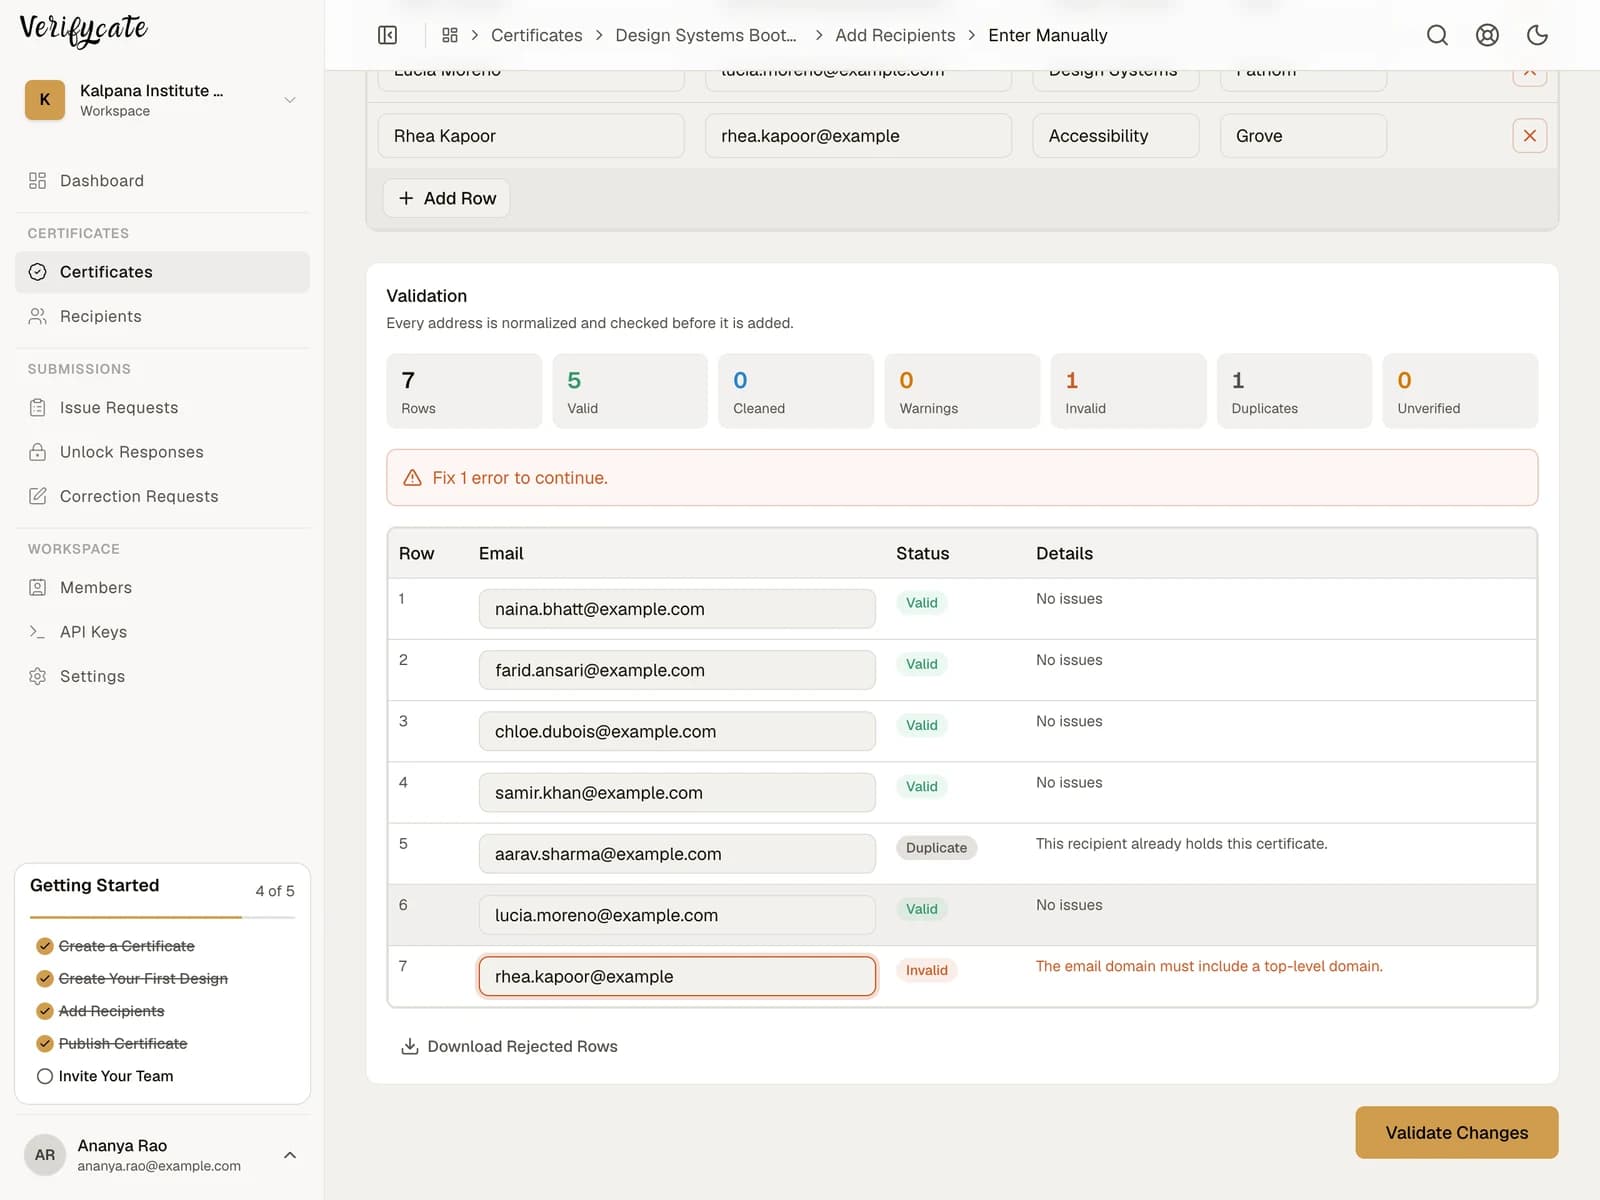This screenshot has height=1200, width=1600.
Task: Click Getting Started progress bar
Action: [162, 917]
